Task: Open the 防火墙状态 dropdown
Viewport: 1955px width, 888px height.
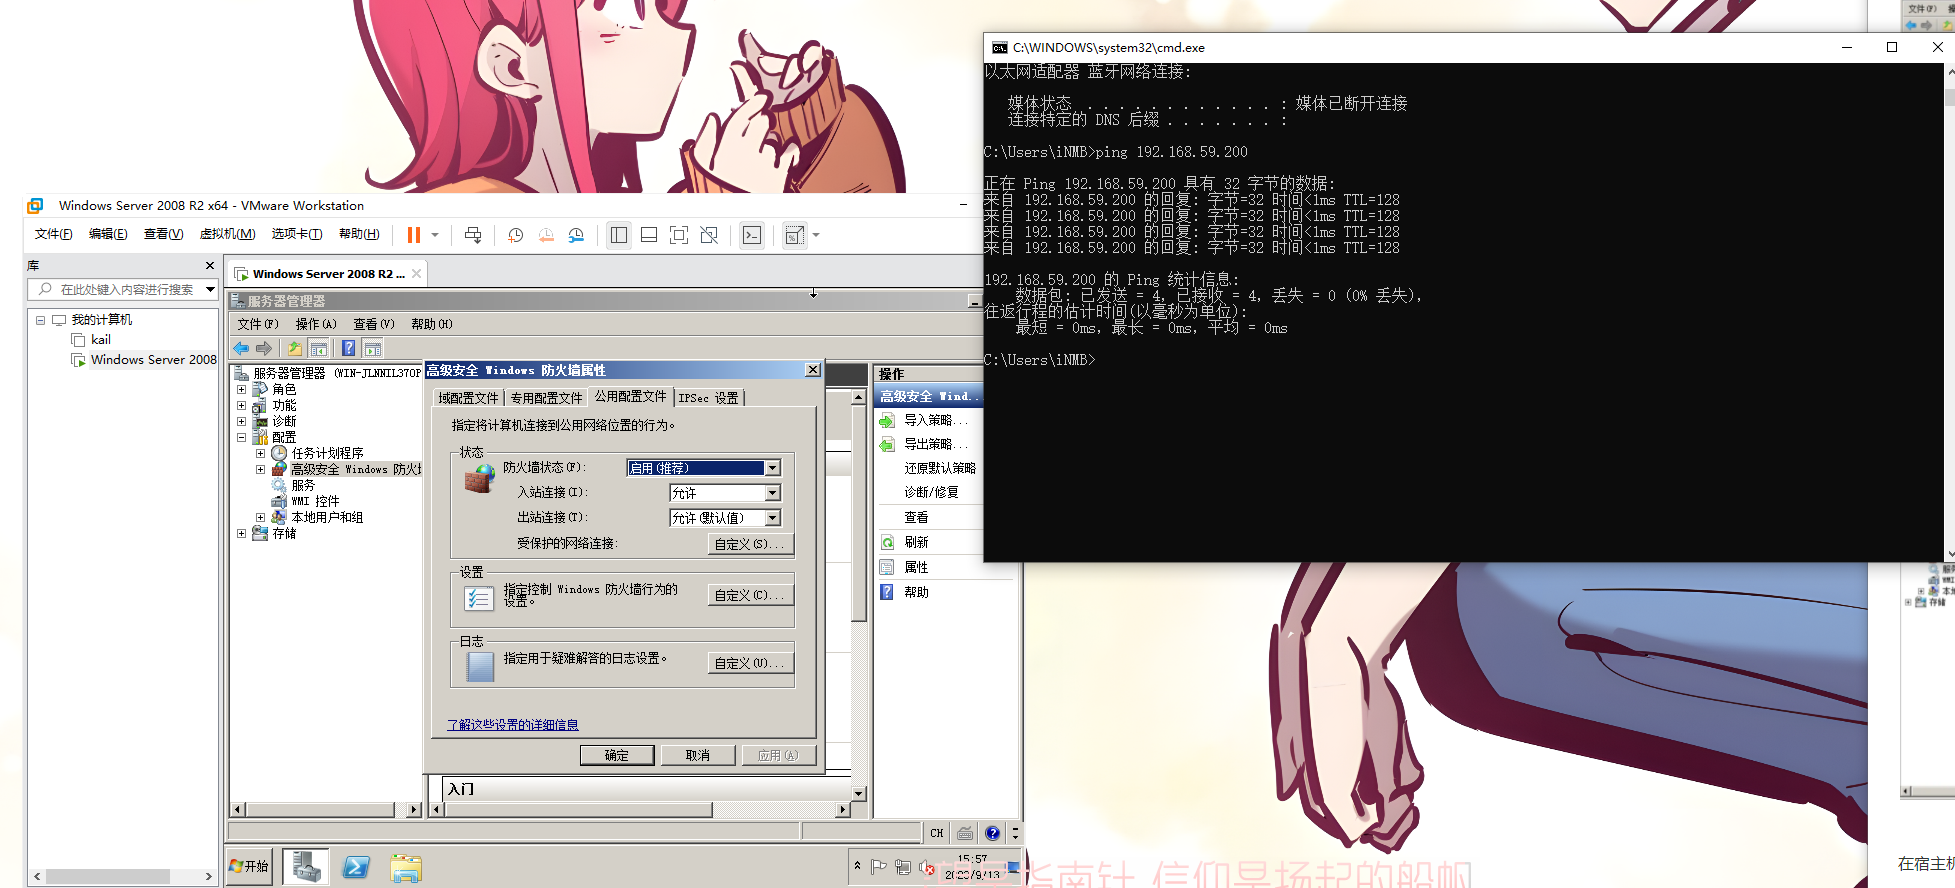Action: (x=772, y=468)
